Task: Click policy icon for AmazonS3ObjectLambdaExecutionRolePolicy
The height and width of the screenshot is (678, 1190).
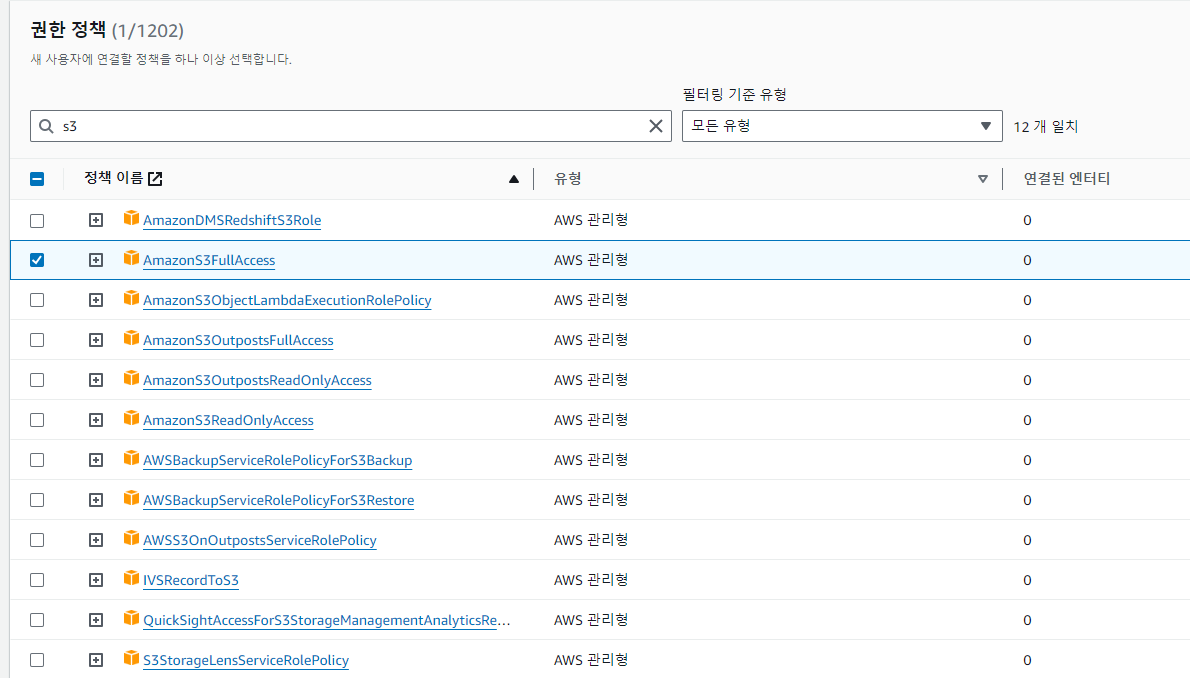Action: pos(131,298)
